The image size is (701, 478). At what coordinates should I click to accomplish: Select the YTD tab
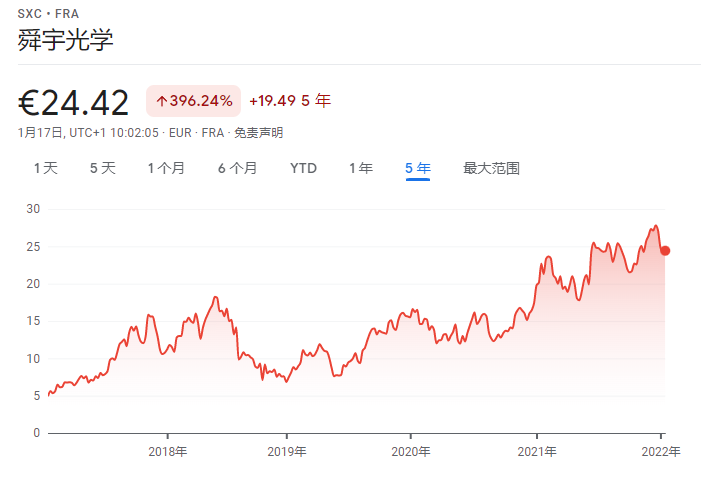pos(303,168)
